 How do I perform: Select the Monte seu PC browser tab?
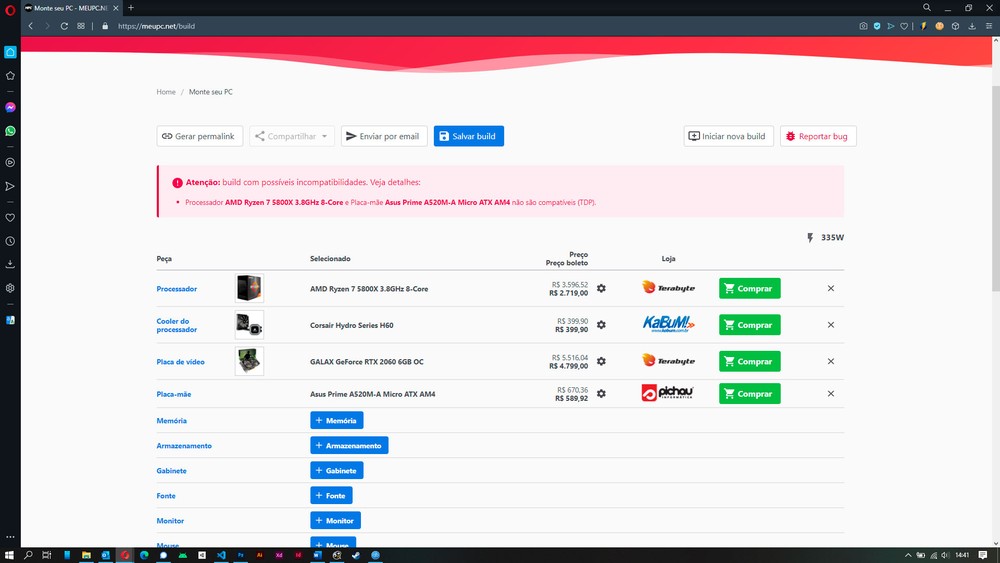pyautogui.click(x=70, y=8)
